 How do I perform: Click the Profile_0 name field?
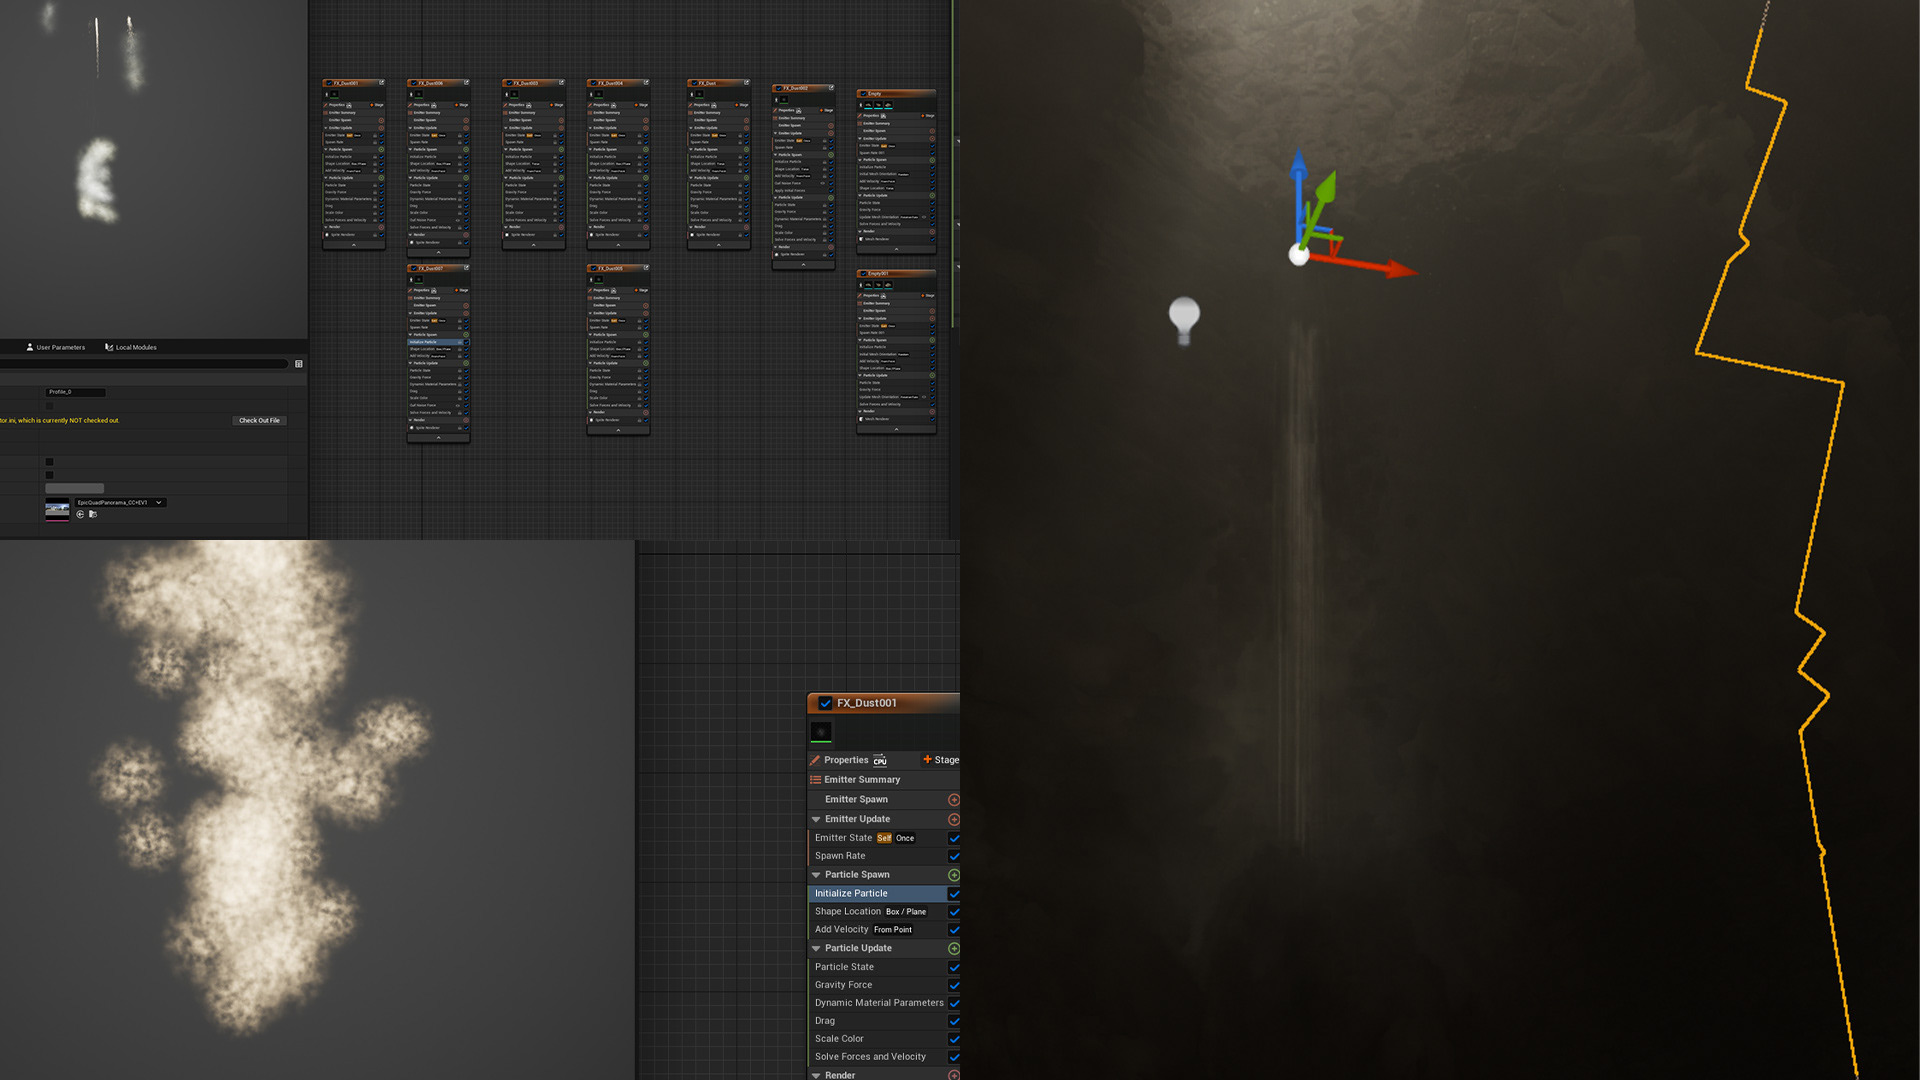click(x=75, y=392)
